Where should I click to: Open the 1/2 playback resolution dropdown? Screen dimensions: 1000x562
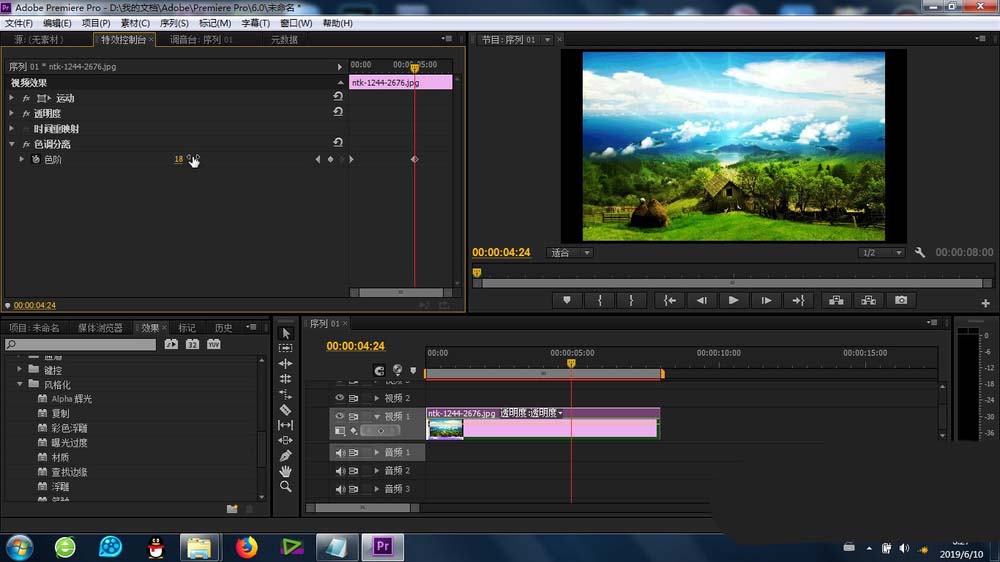point(881,253)
